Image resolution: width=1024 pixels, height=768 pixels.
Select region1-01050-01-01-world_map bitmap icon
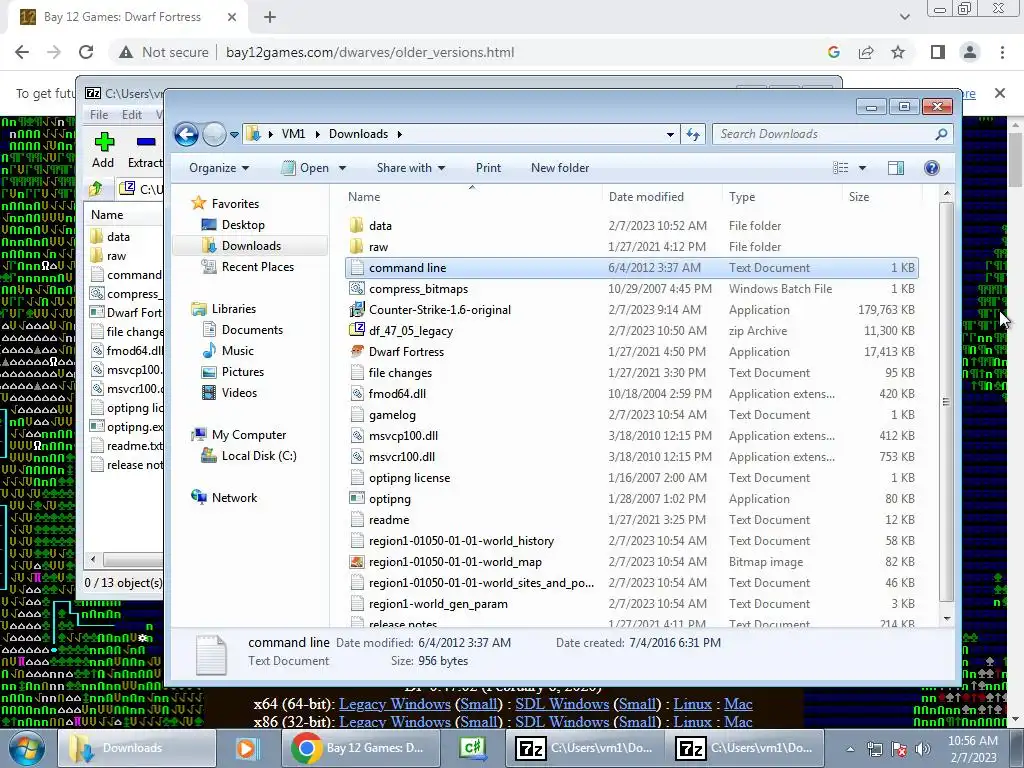pyautogui.click(x=357, y=561)
